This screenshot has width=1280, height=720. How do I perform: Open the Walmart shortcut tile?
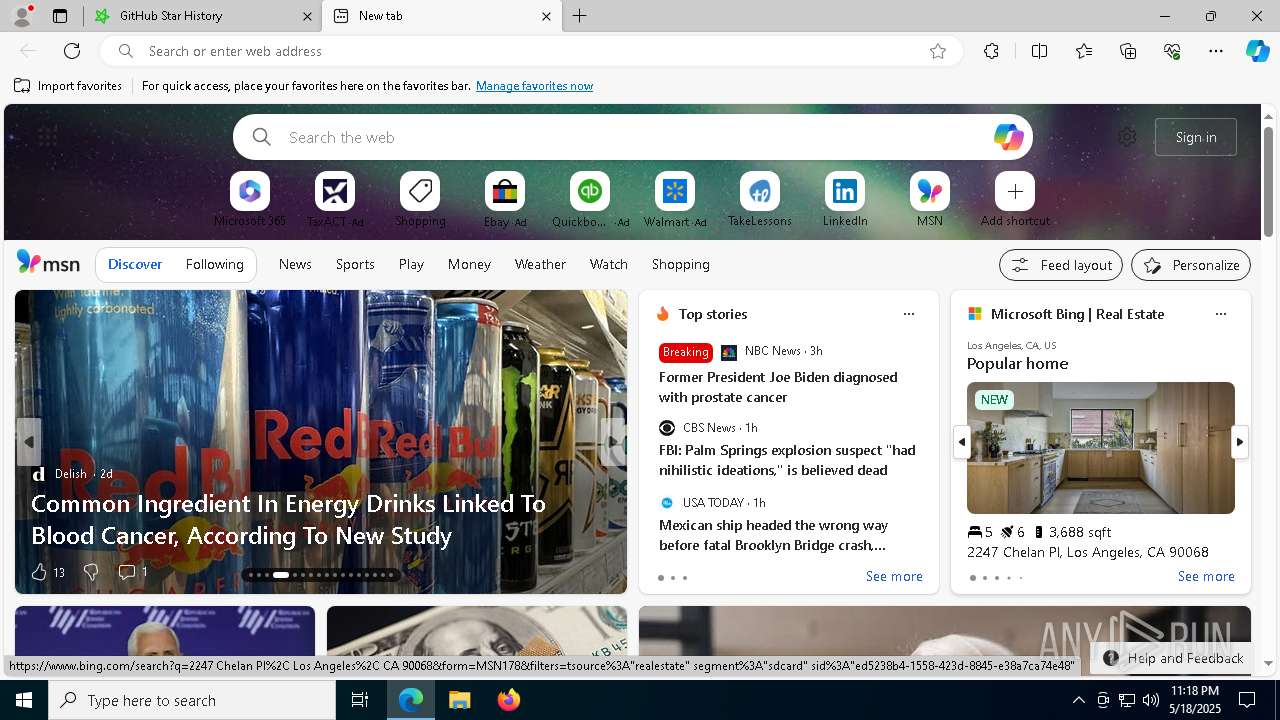[x=675, y=191]
